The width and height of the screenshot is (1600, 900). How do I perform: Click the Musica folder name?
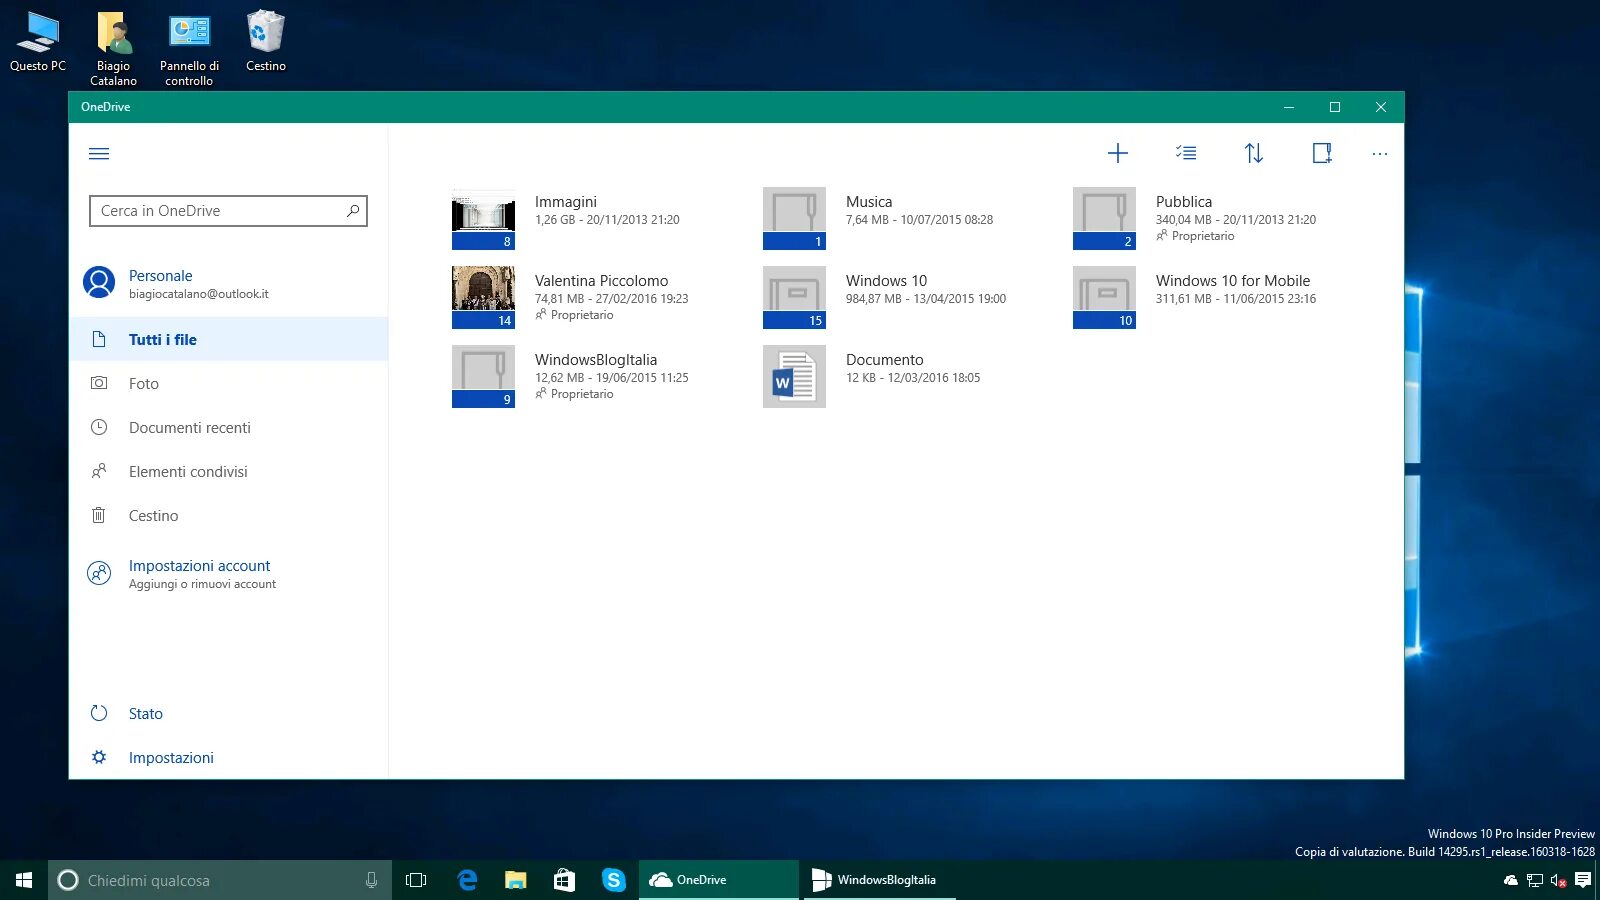pos(868,202)
